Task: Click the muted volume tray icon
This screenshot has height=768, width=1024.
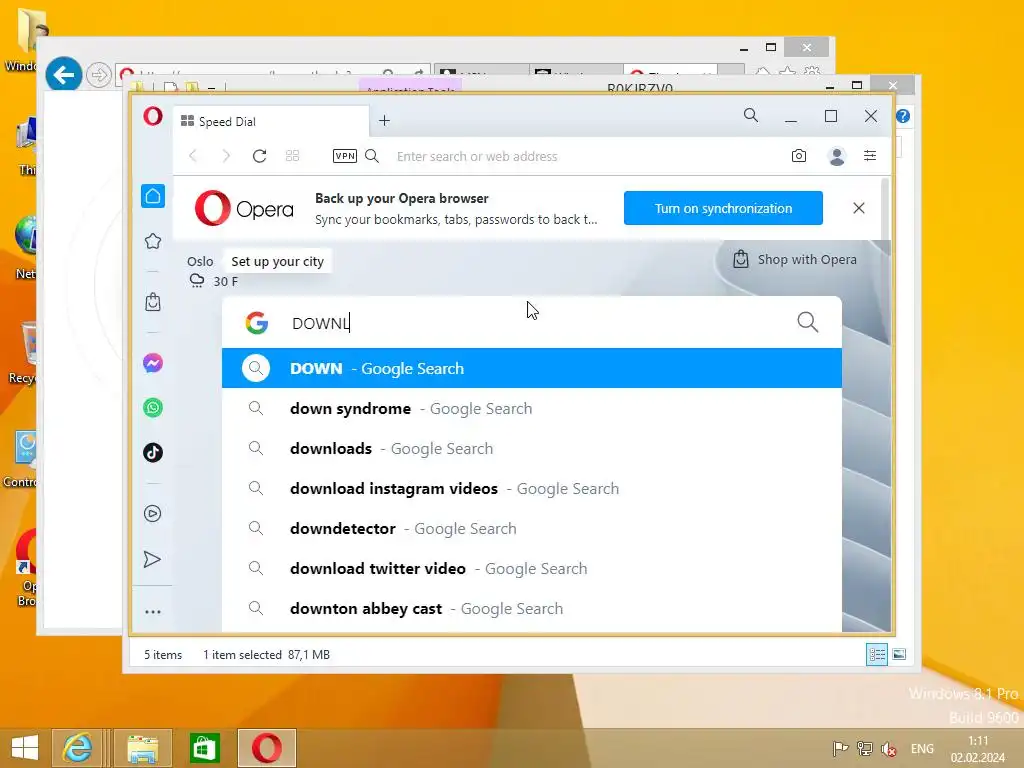Action: coord(889,749)
